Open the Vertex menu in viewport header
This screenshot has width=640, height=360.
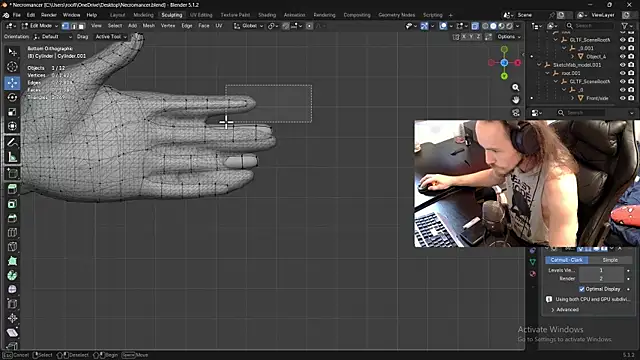pyautogui.click(x=168, y=26)
